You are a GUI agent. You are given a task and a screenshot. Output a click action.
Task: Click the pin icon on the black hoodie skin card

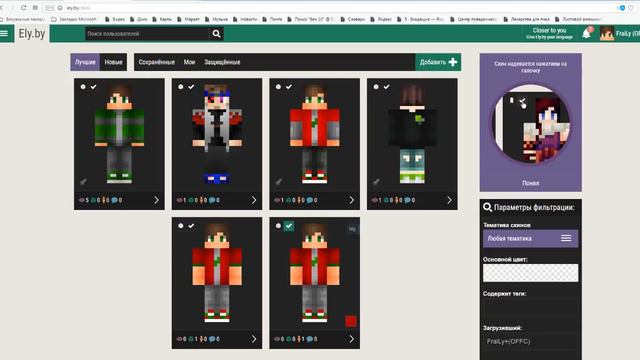pos(376,182)
